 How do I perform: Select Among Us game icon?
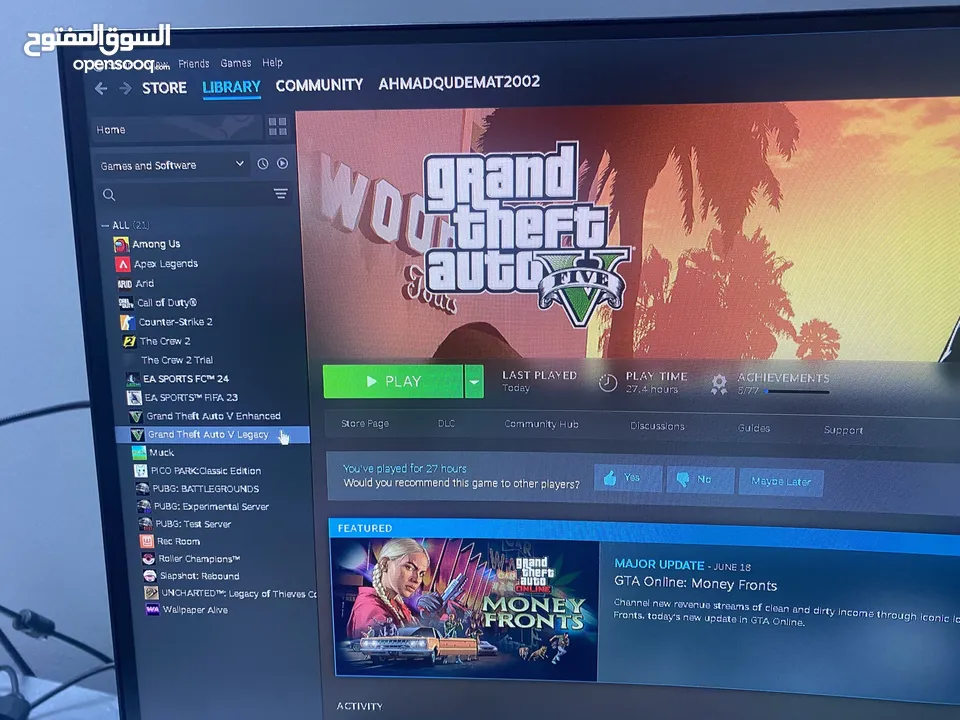coord(121,245)
